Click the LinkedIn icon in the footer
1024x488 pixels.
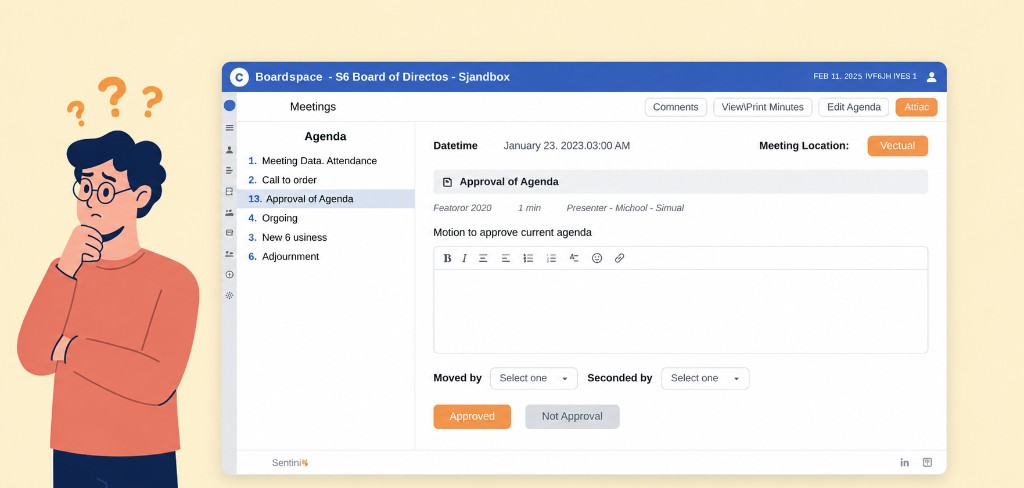tap(904, 463)
